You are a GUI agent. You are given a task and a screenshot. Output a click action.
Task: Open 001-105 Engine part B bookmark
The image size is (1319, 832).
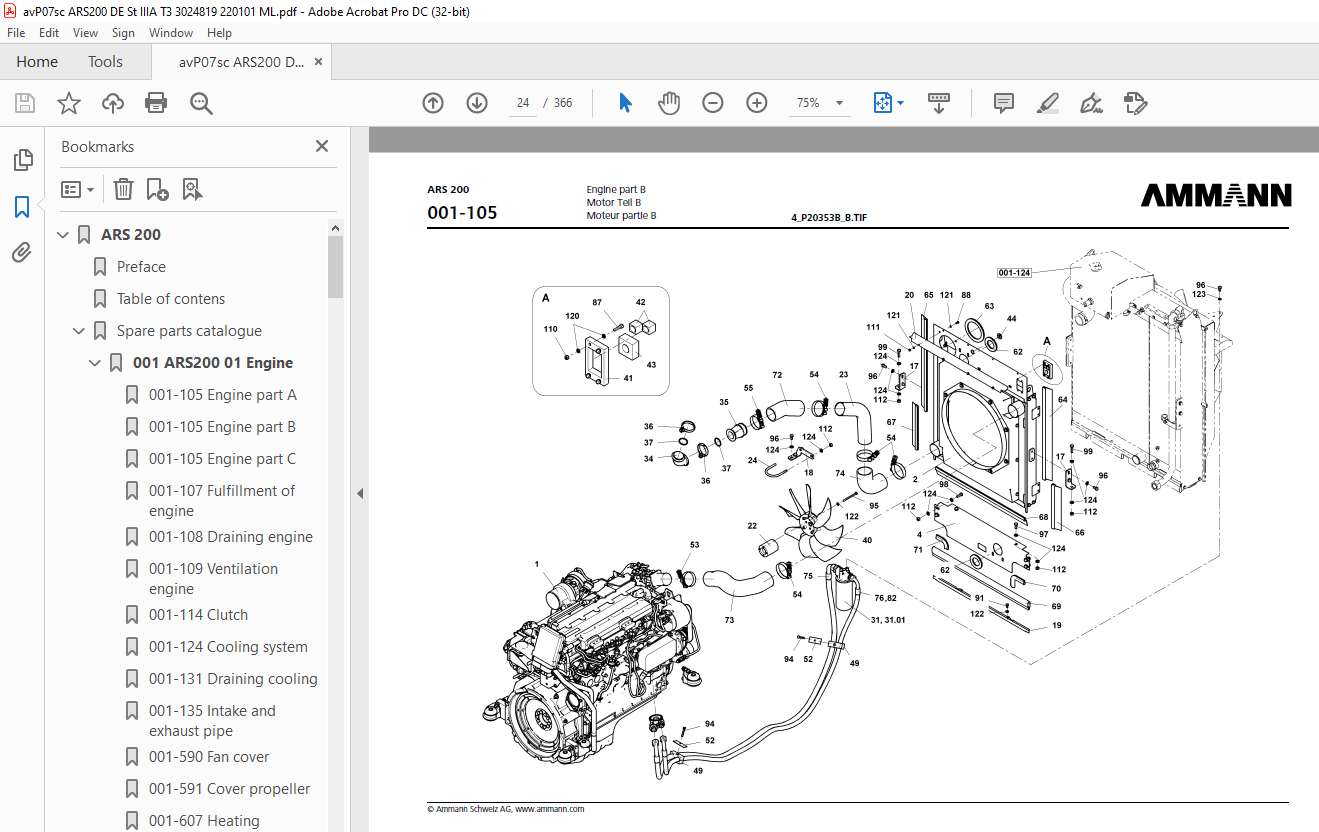point(222,427)
